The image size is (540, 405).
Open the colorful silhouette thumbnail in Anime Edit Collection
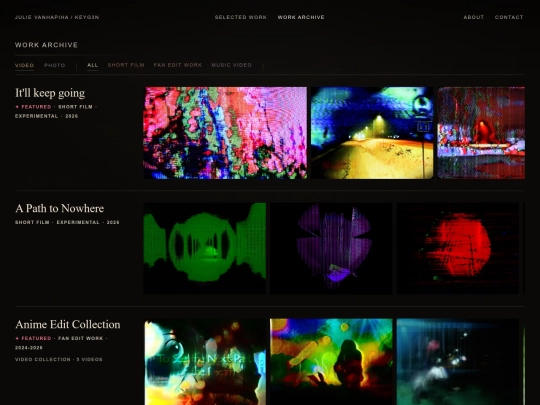pos(331,362)
